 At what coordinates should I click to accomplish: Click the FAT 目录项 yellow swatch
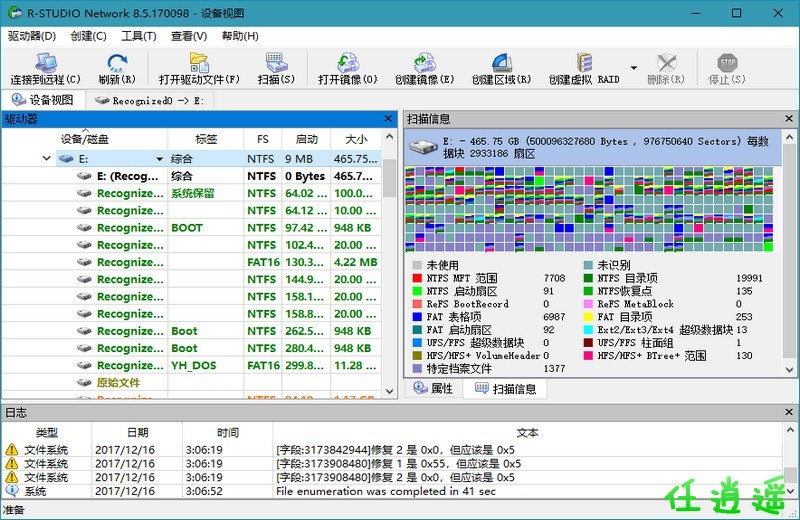click(x=588, y=317)
